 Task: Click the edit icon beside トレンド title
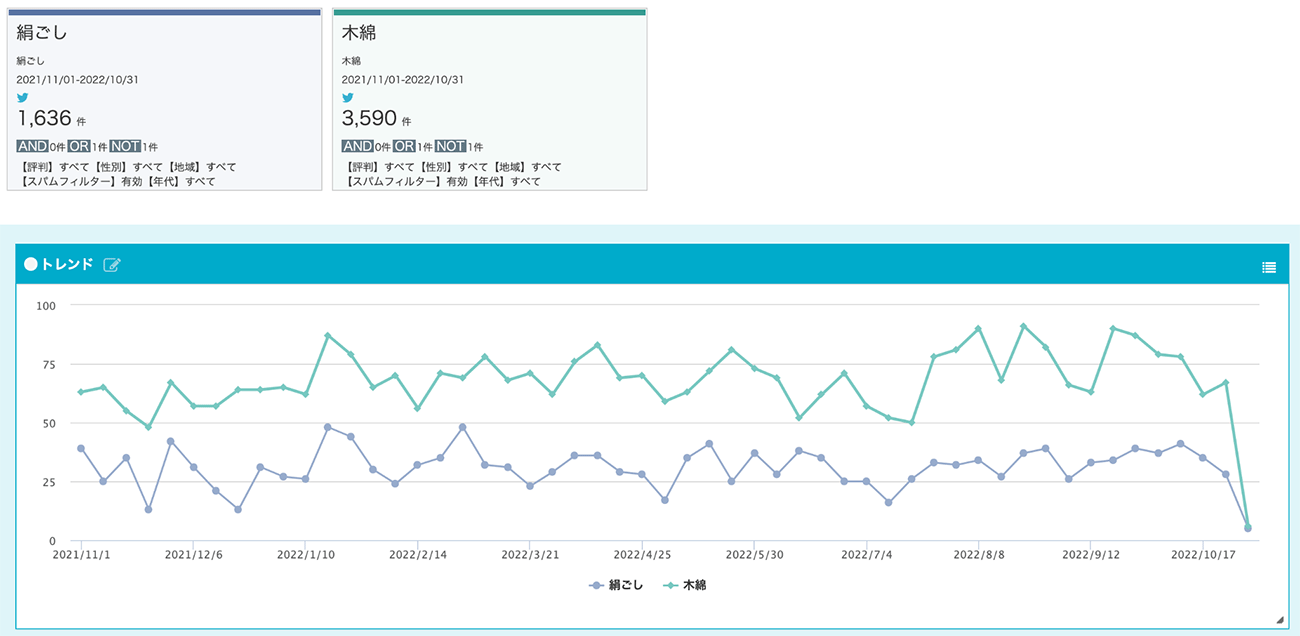pos(112,265)
